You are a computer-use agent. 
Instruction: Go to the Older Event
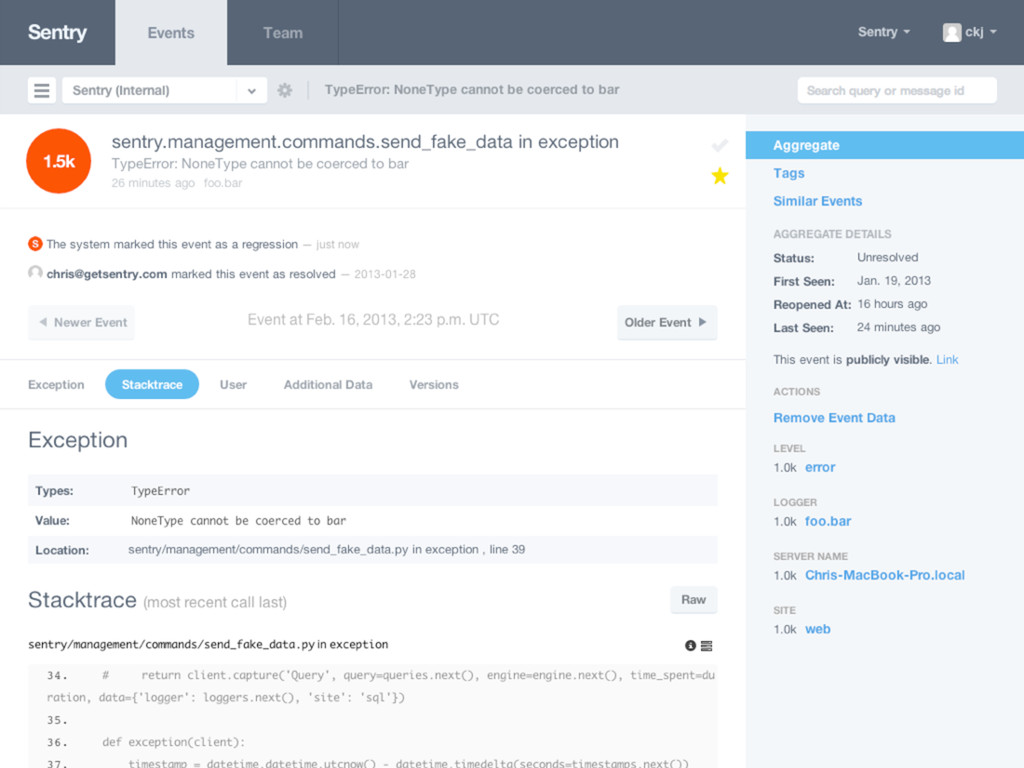point(667,322)
